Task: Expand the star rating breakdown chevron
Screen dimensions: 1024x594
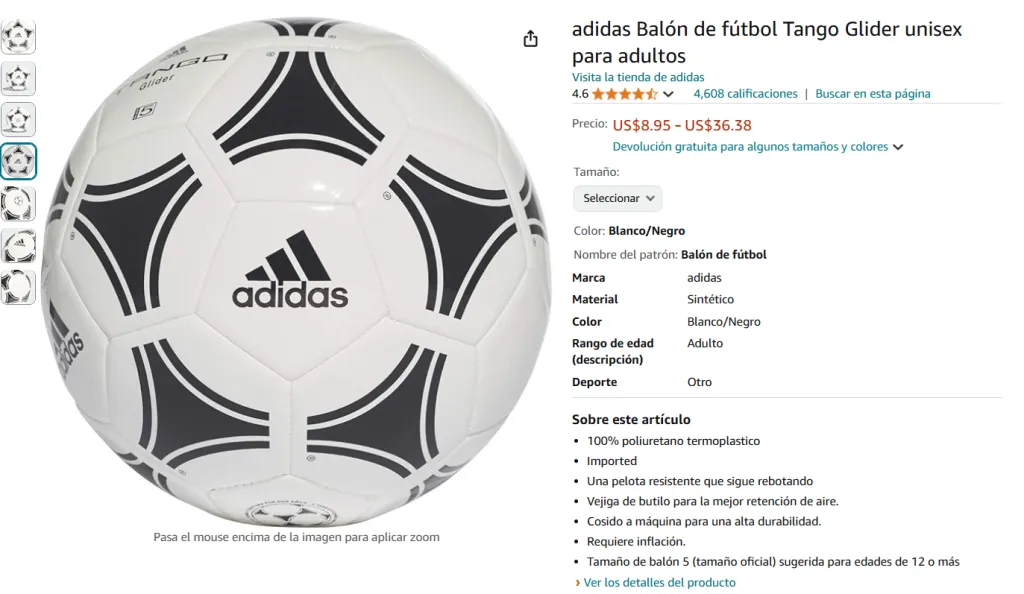Action: [x=668, y=94]
